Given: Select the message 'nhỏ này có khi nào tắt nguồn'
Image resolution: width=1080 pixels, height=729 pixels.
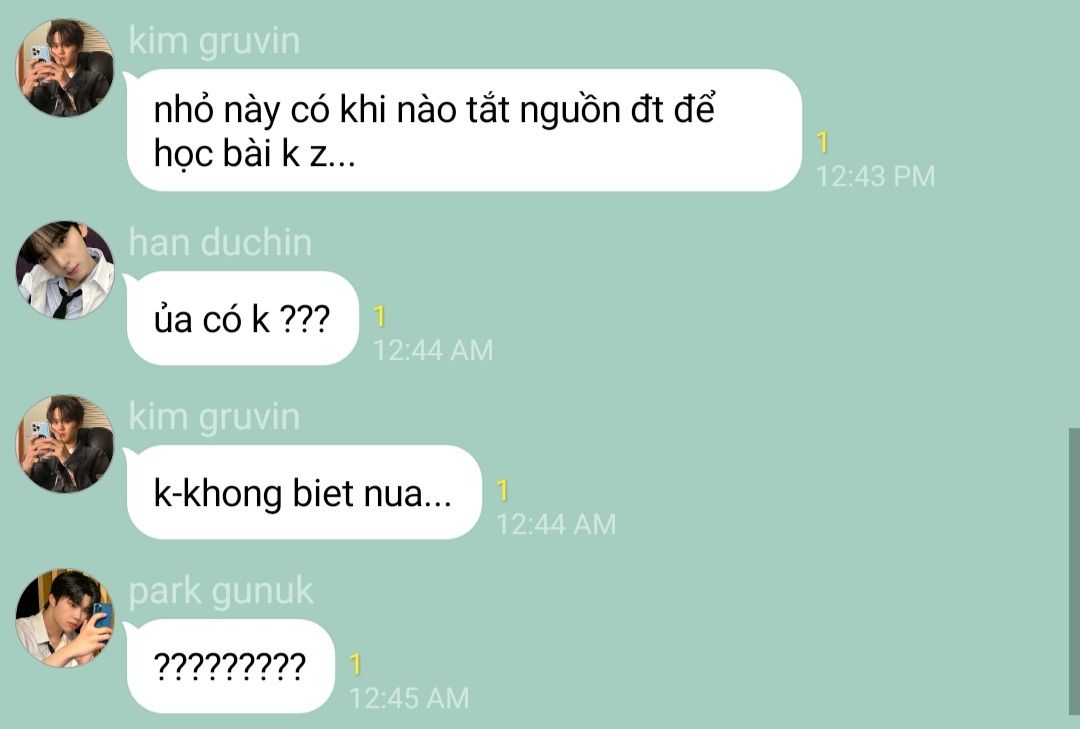Looking at the screenshot, I should (464, 130).
